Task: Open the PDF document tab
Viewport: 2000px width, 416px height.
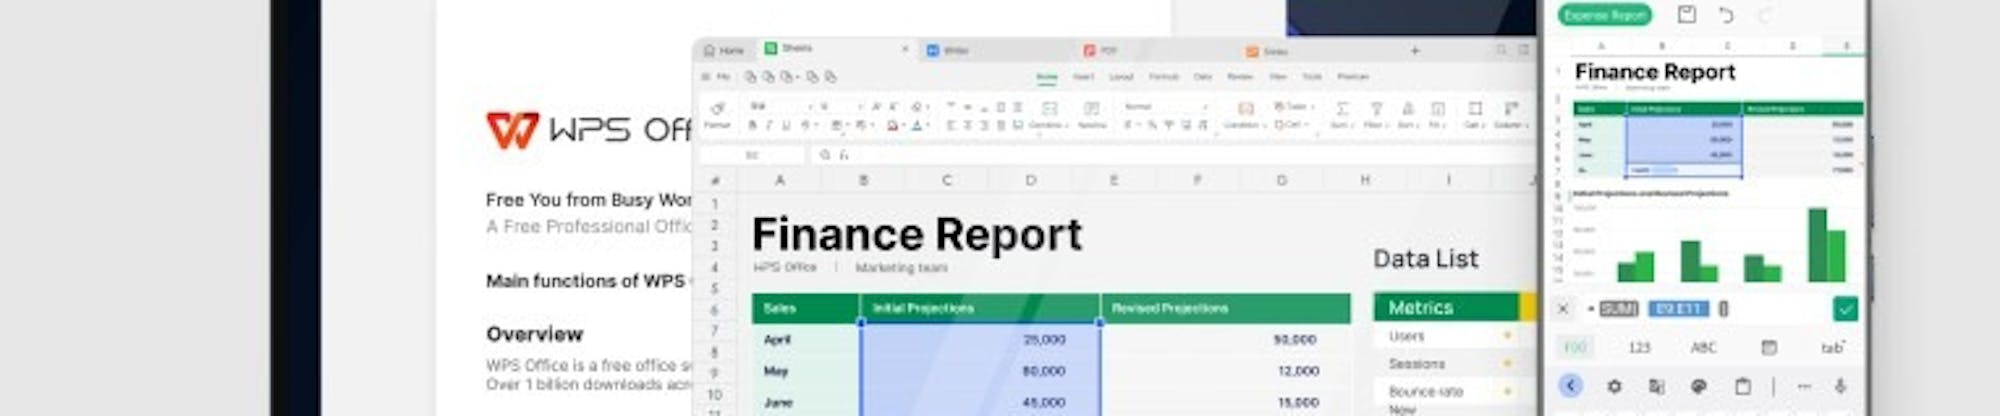Action: (x=1100, y=50)
